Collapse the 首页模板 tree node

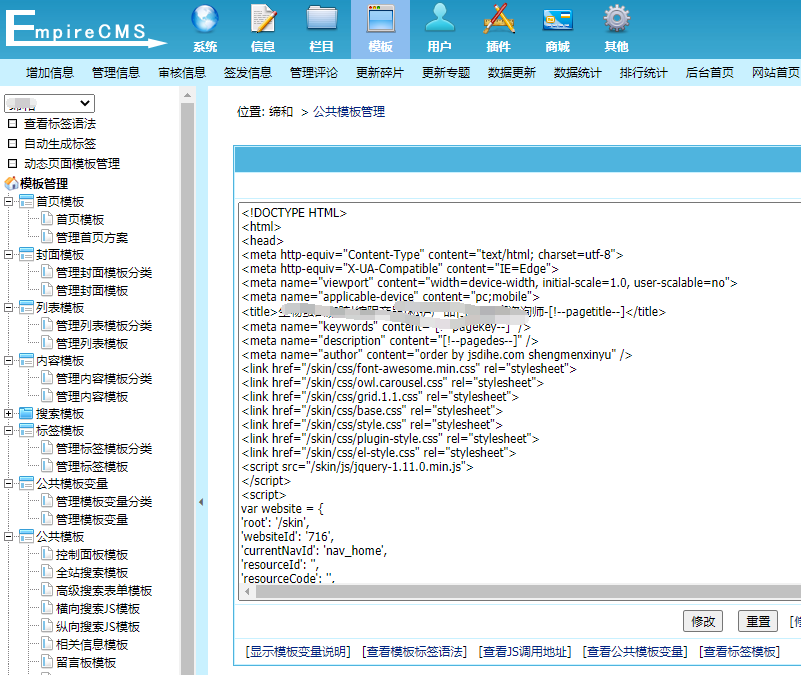(8, 201)
